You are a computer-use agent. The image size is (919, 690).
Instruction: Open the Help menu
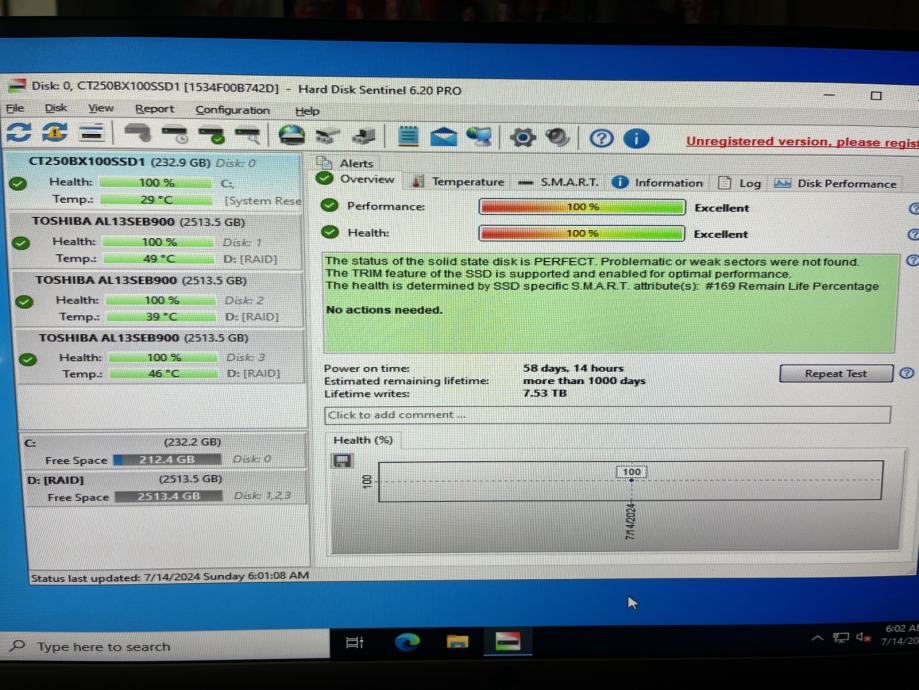click(307, 111)
